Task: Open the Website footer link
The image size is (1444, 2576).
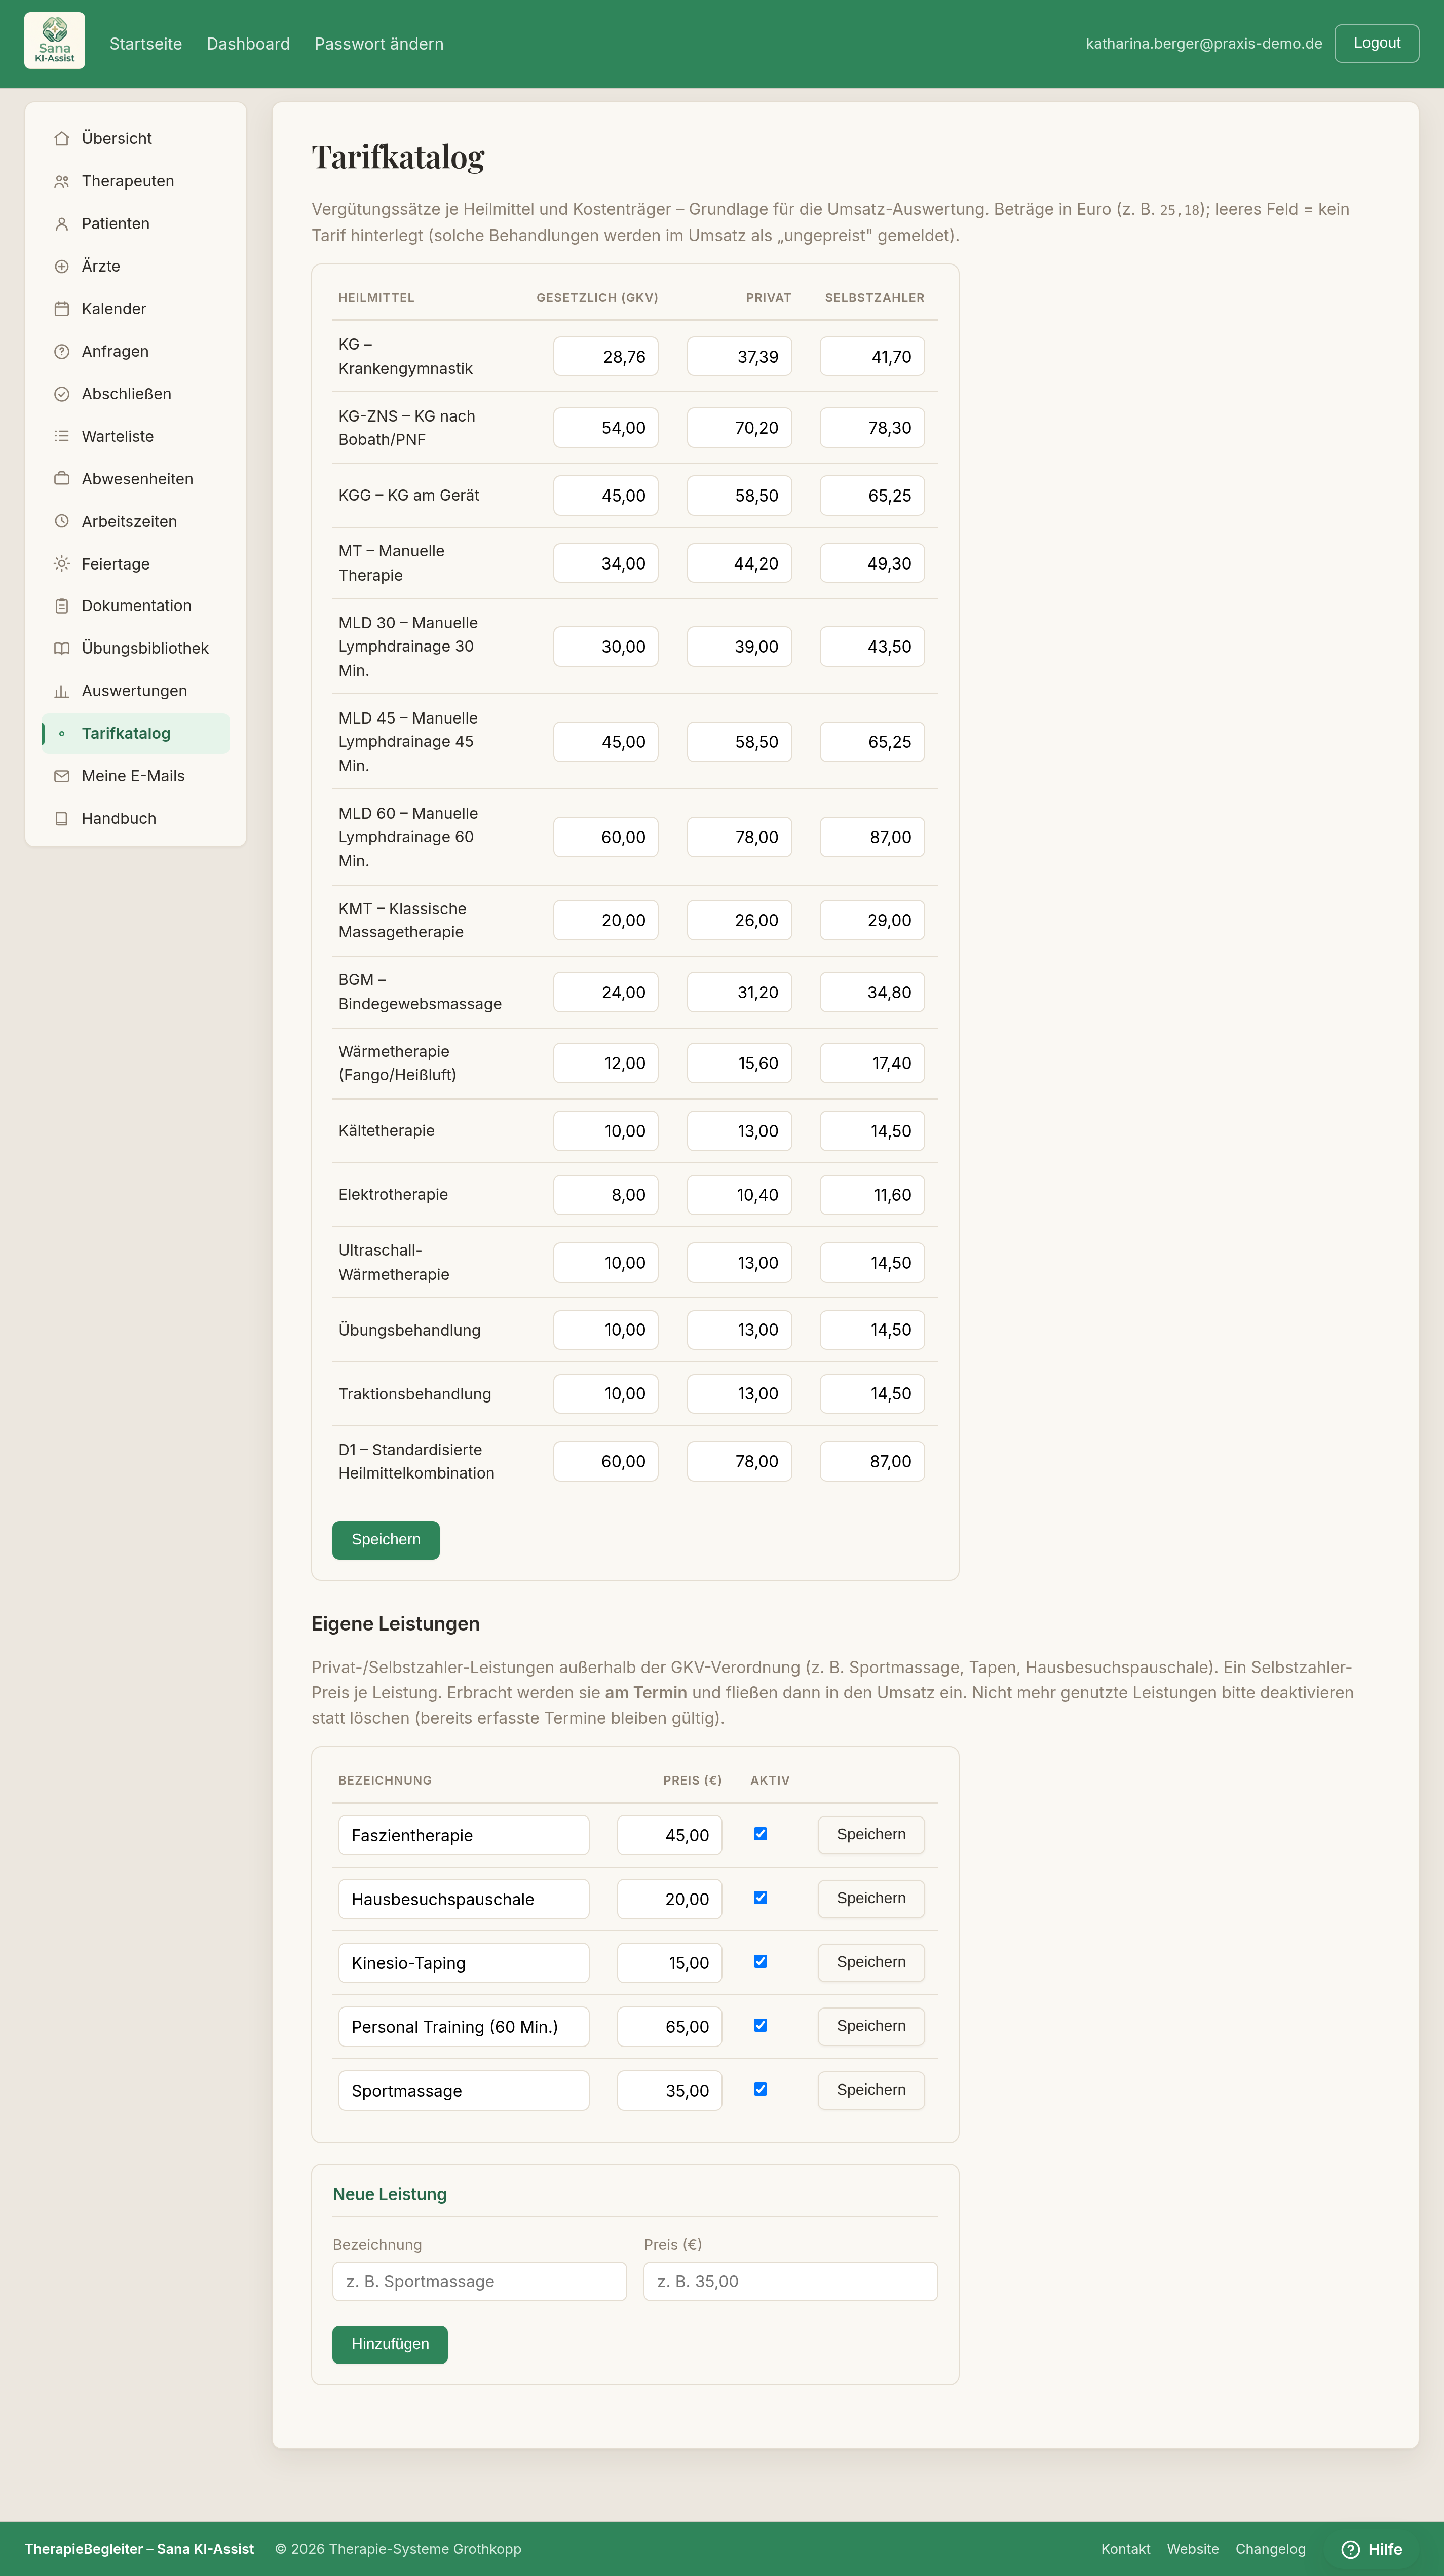Action: 1193,2549
